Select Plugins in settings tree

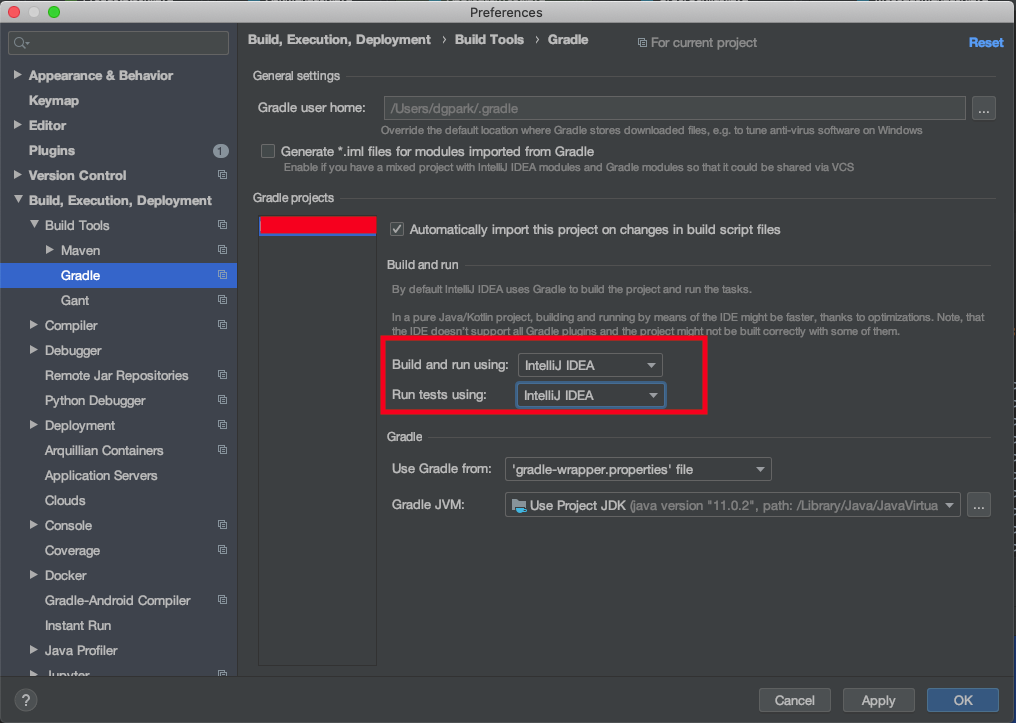coord(52,150)
